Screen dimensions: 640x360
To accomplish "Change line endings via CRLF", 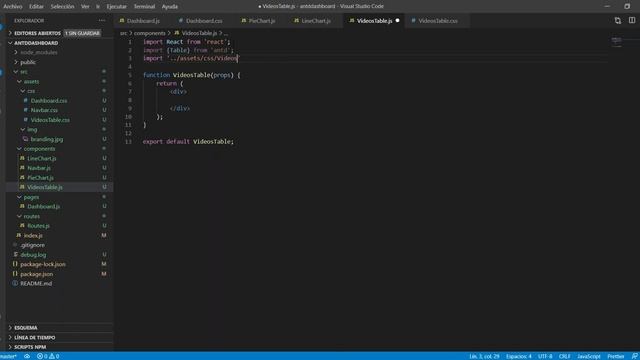I will pos(564,356).
